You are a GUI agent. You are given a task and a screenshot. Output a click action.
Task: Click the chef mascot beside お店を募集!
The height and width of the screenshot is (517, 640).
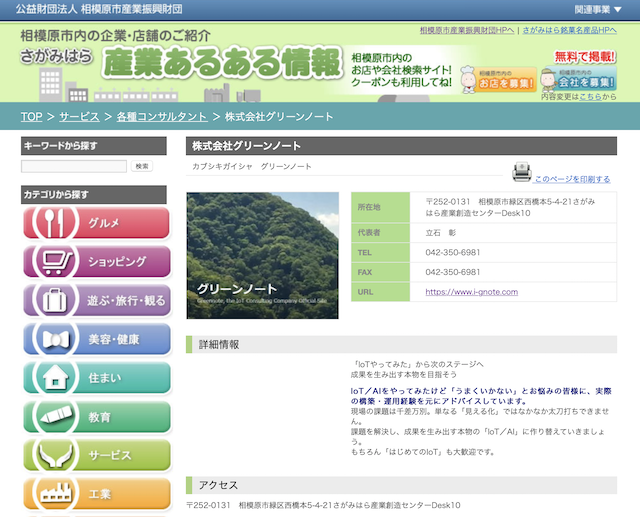point(468,79)
